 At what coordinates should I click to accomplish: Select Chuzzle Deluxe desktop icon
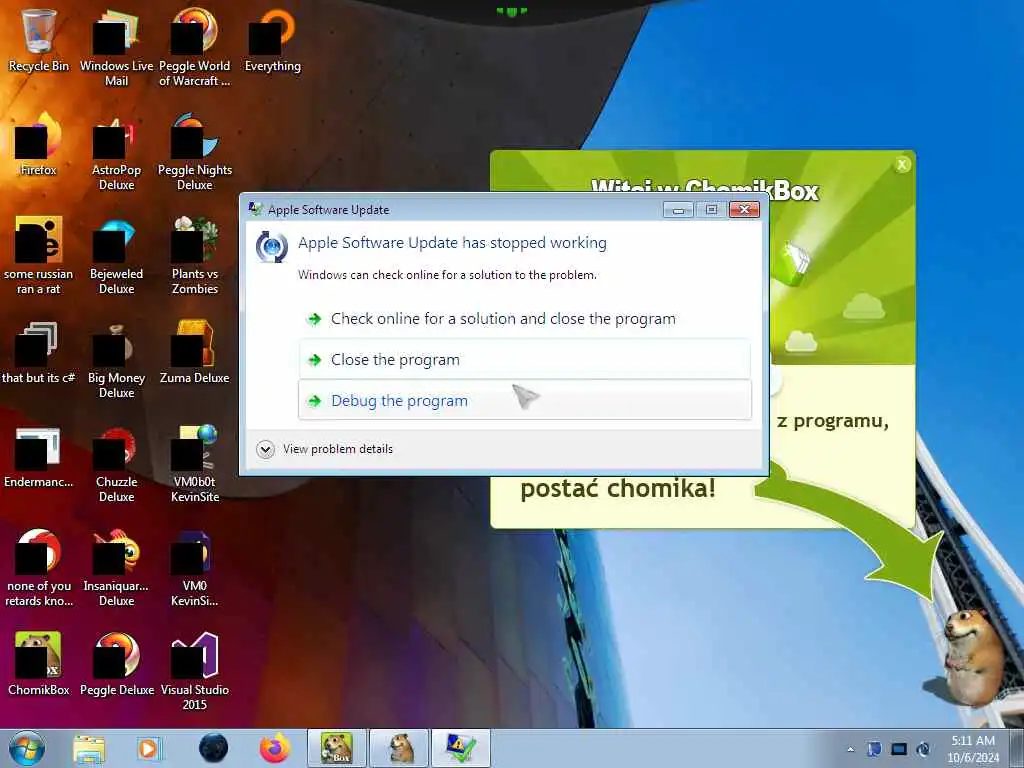click(116, 464)
